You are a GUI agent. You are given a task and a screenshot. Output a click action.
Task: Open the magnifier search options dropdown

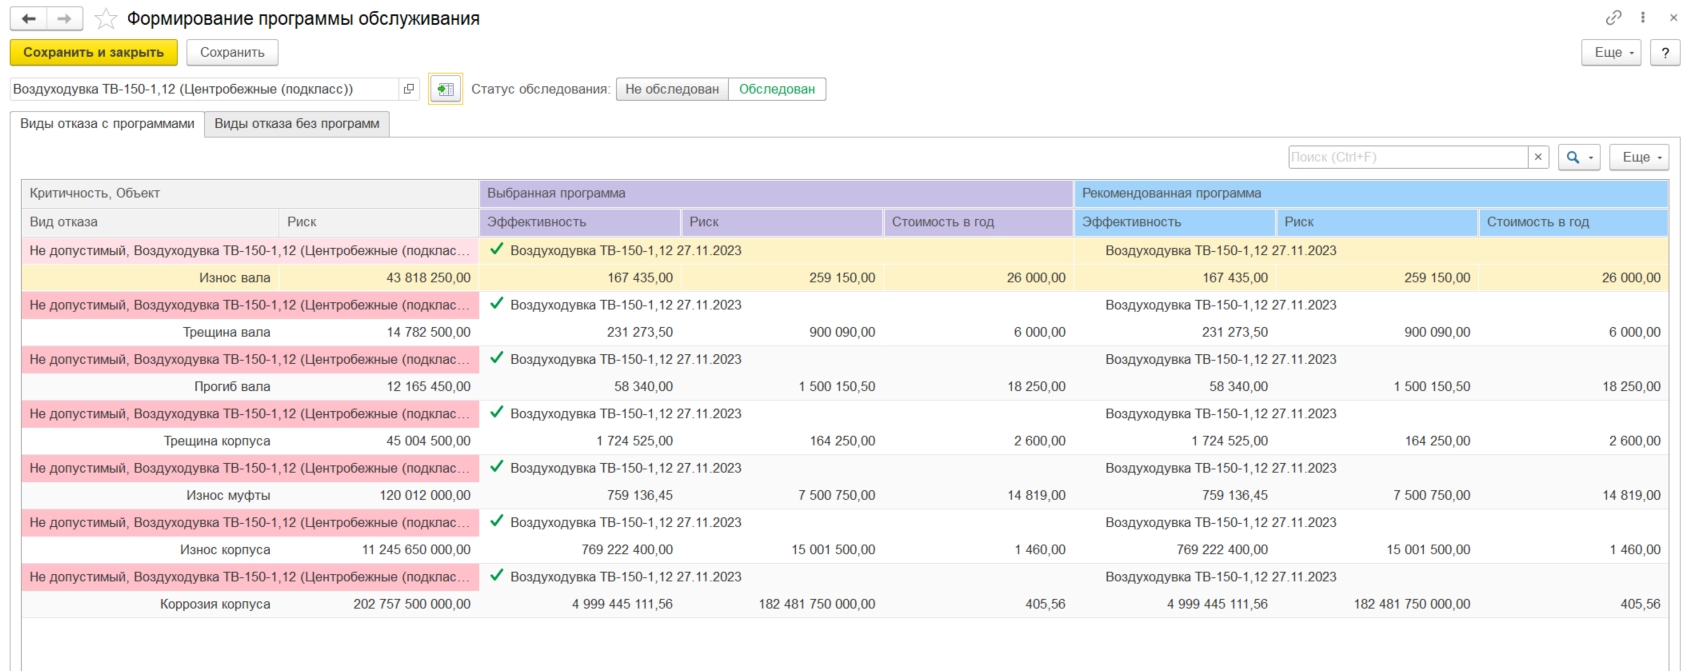tap(1579, 157)
